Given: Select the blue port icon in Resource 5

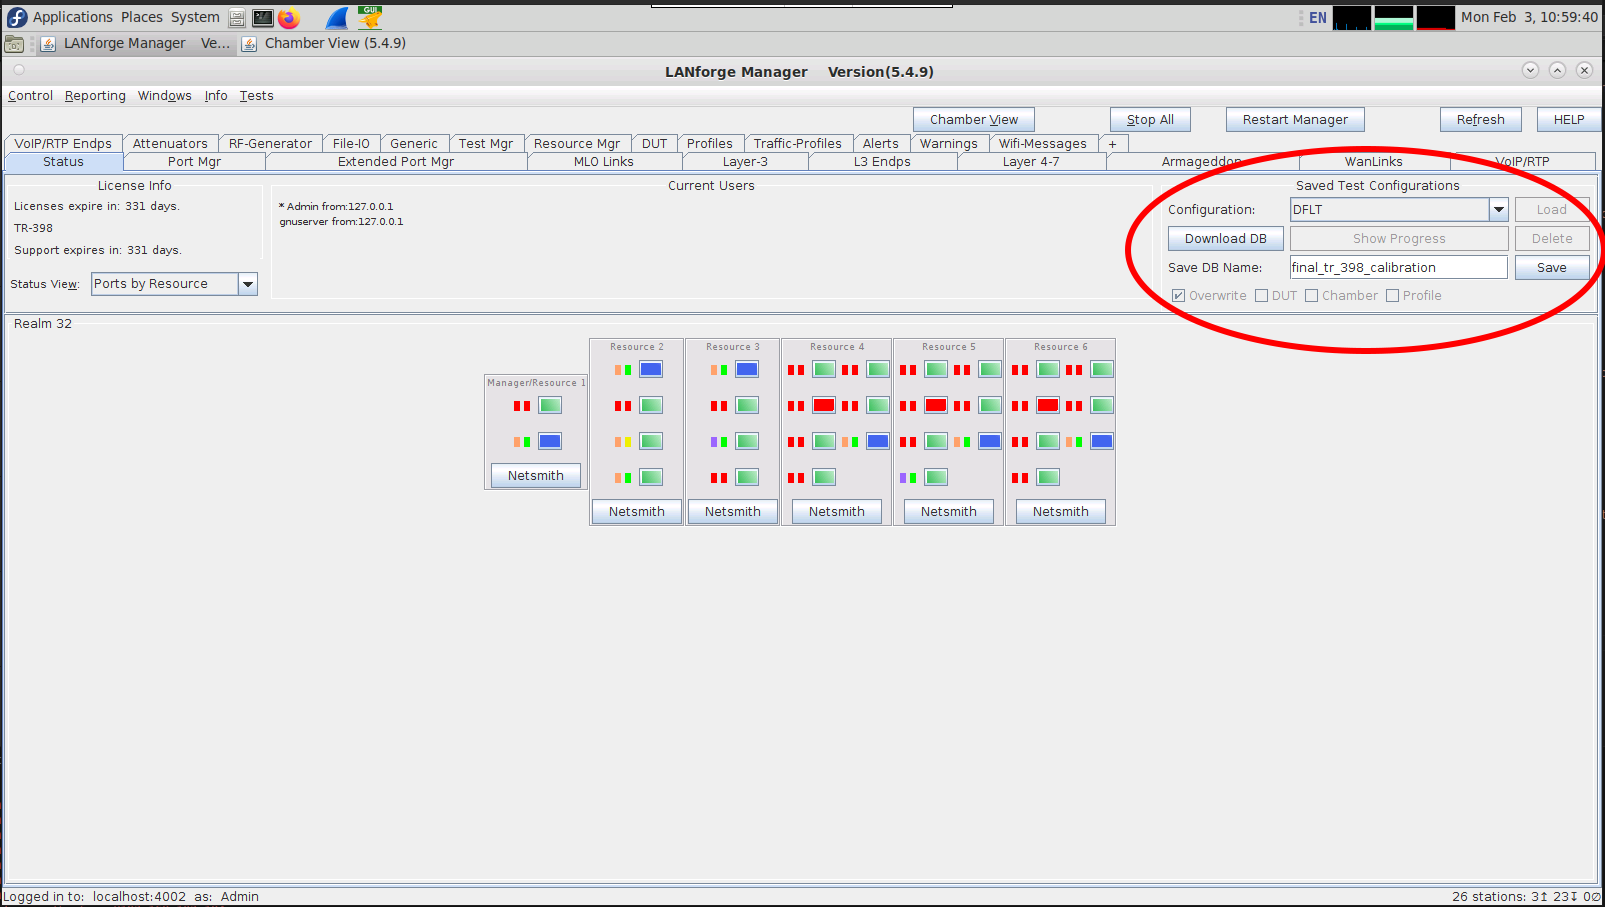Looking at the screenshot, I should pyautogui.click(x=990, y=441).
